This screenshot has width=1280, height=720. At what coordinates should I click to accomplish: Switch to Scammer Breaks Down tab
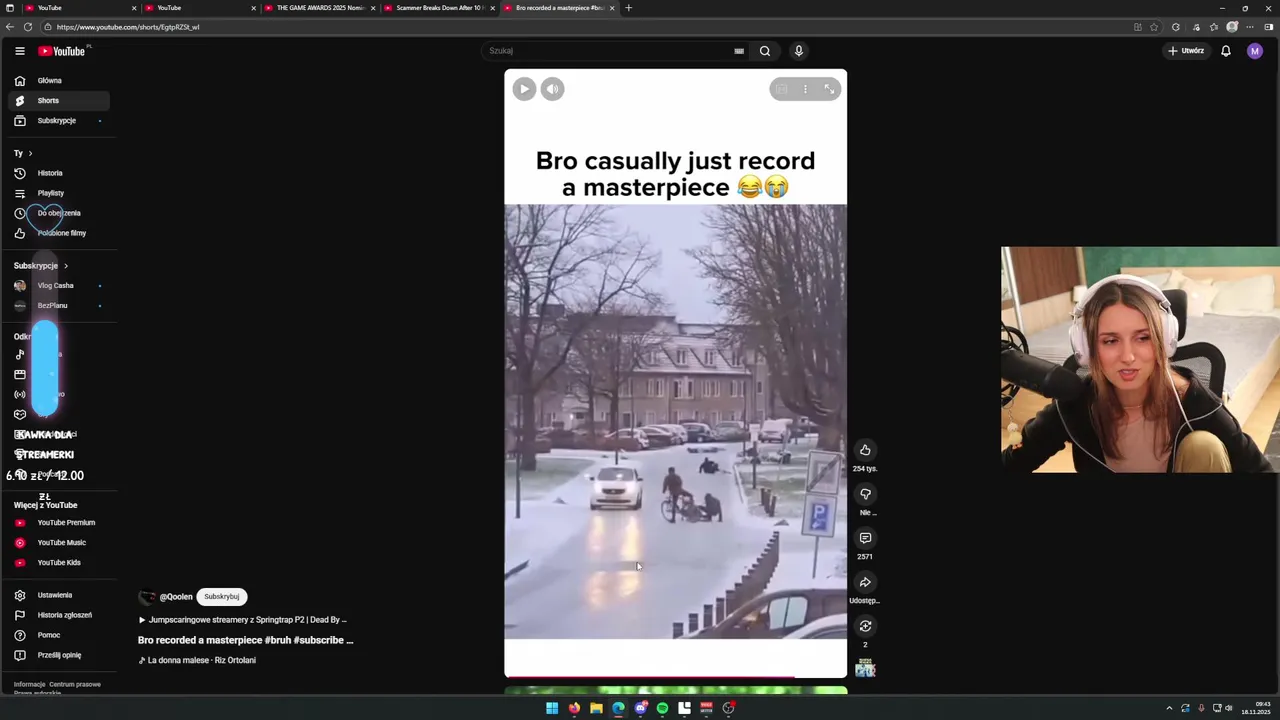[x=438, y=8]
